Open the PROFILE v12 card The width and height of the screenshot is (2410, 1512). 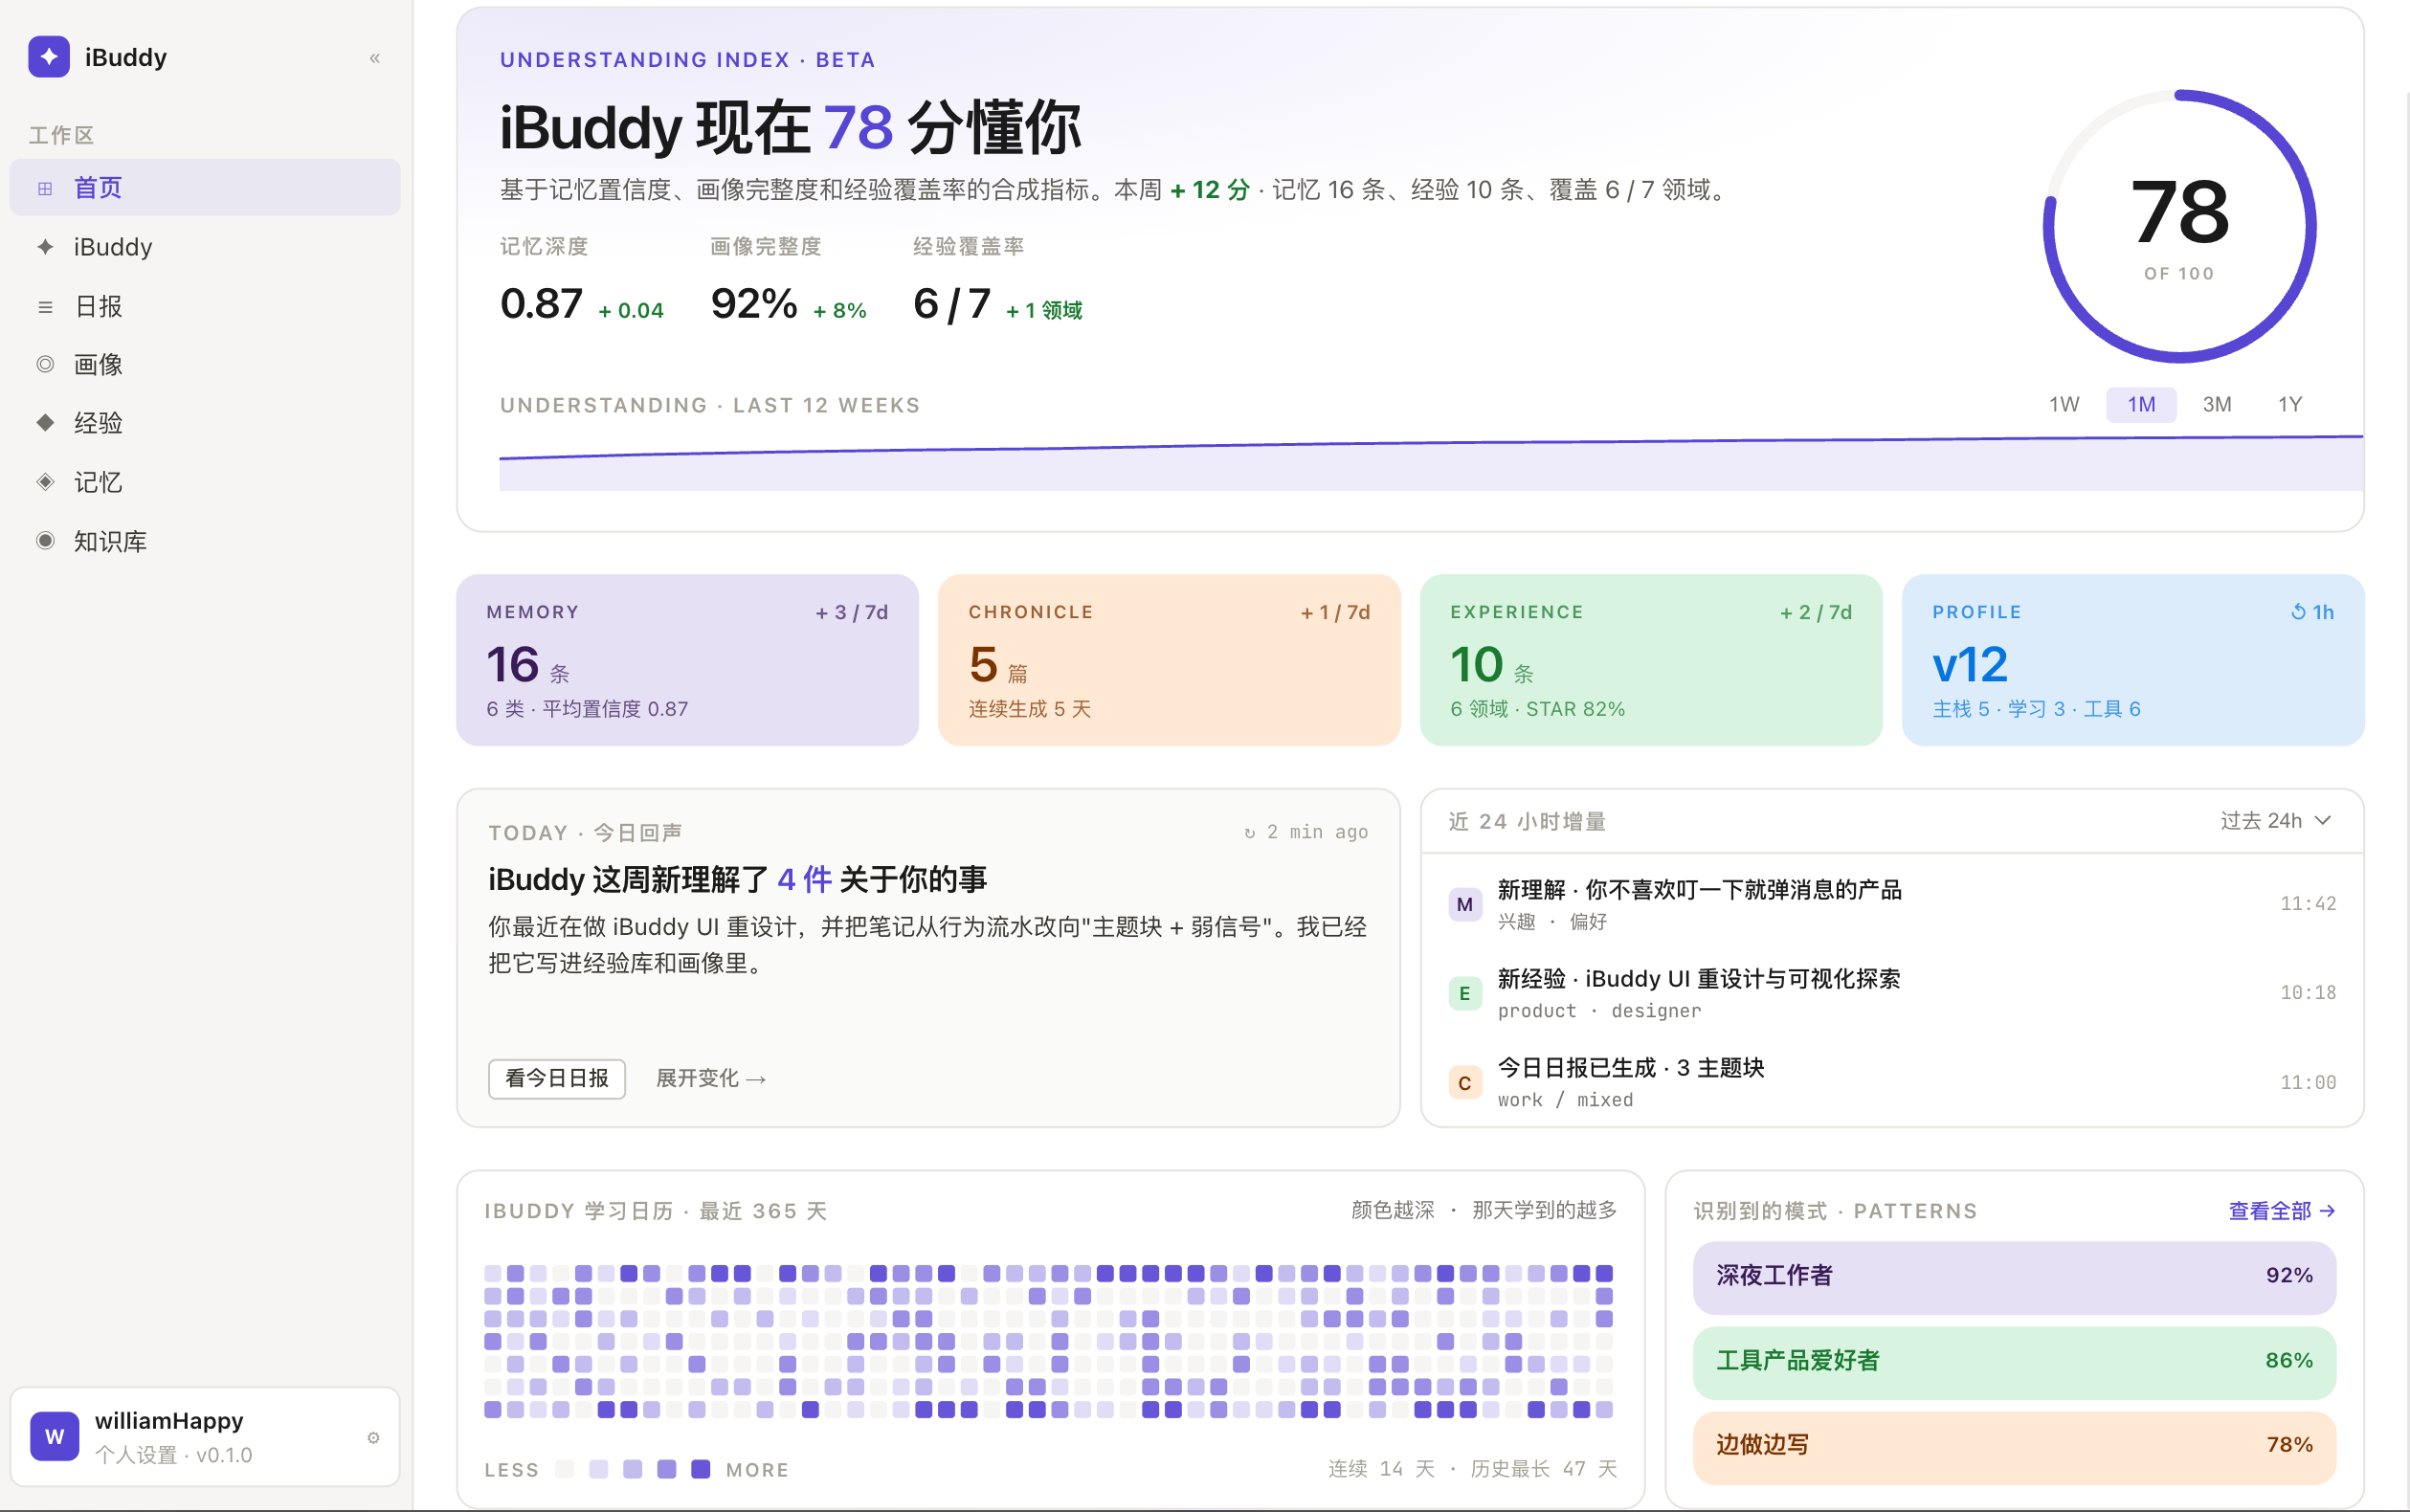[2133, 660]
